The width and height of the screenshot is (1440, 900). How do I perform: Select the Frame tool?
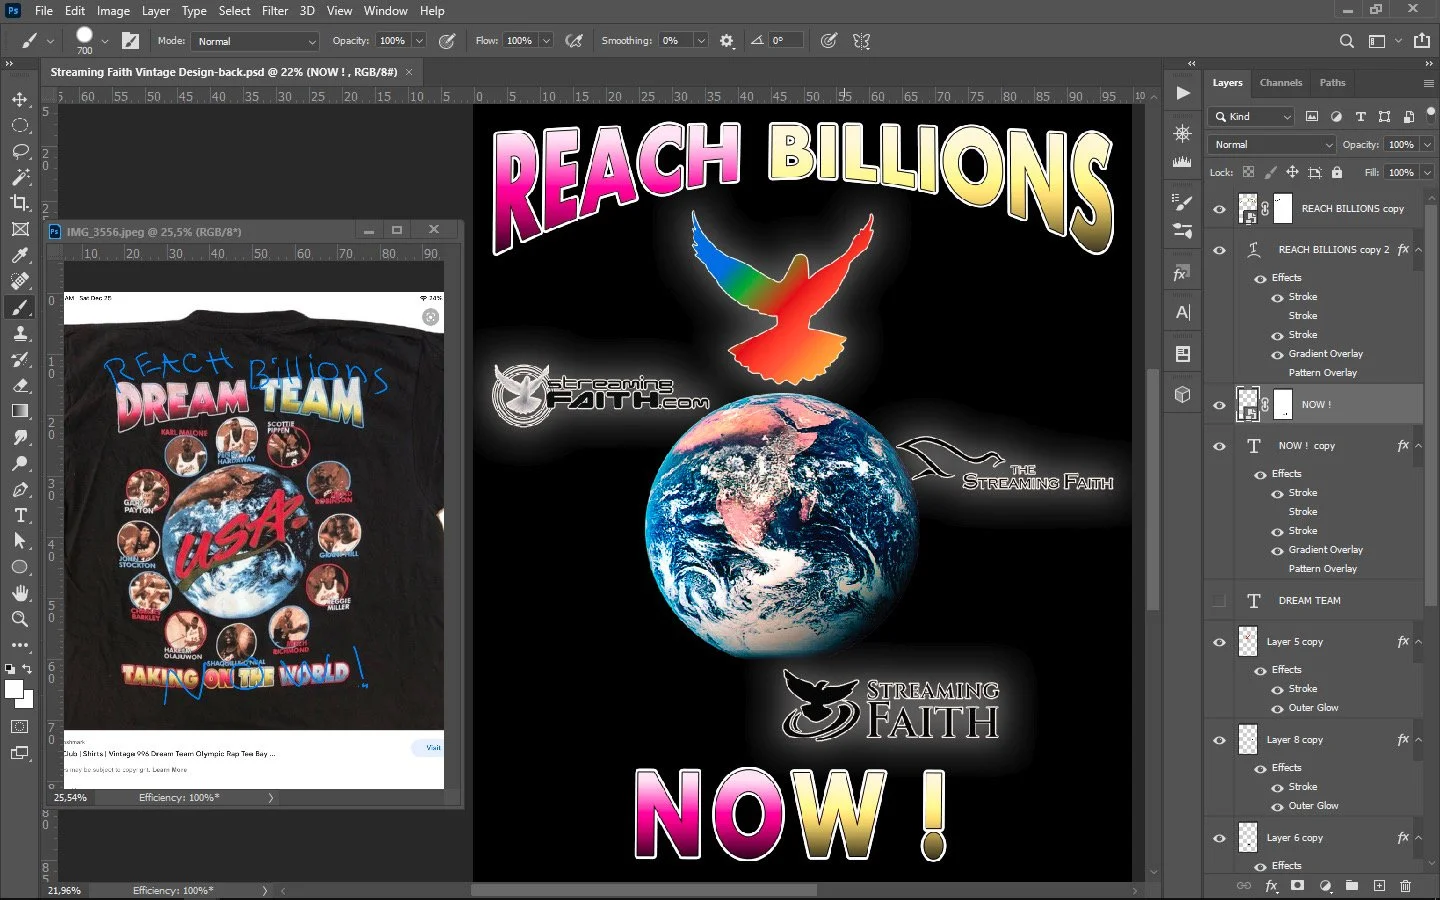[x=20, y=229]
